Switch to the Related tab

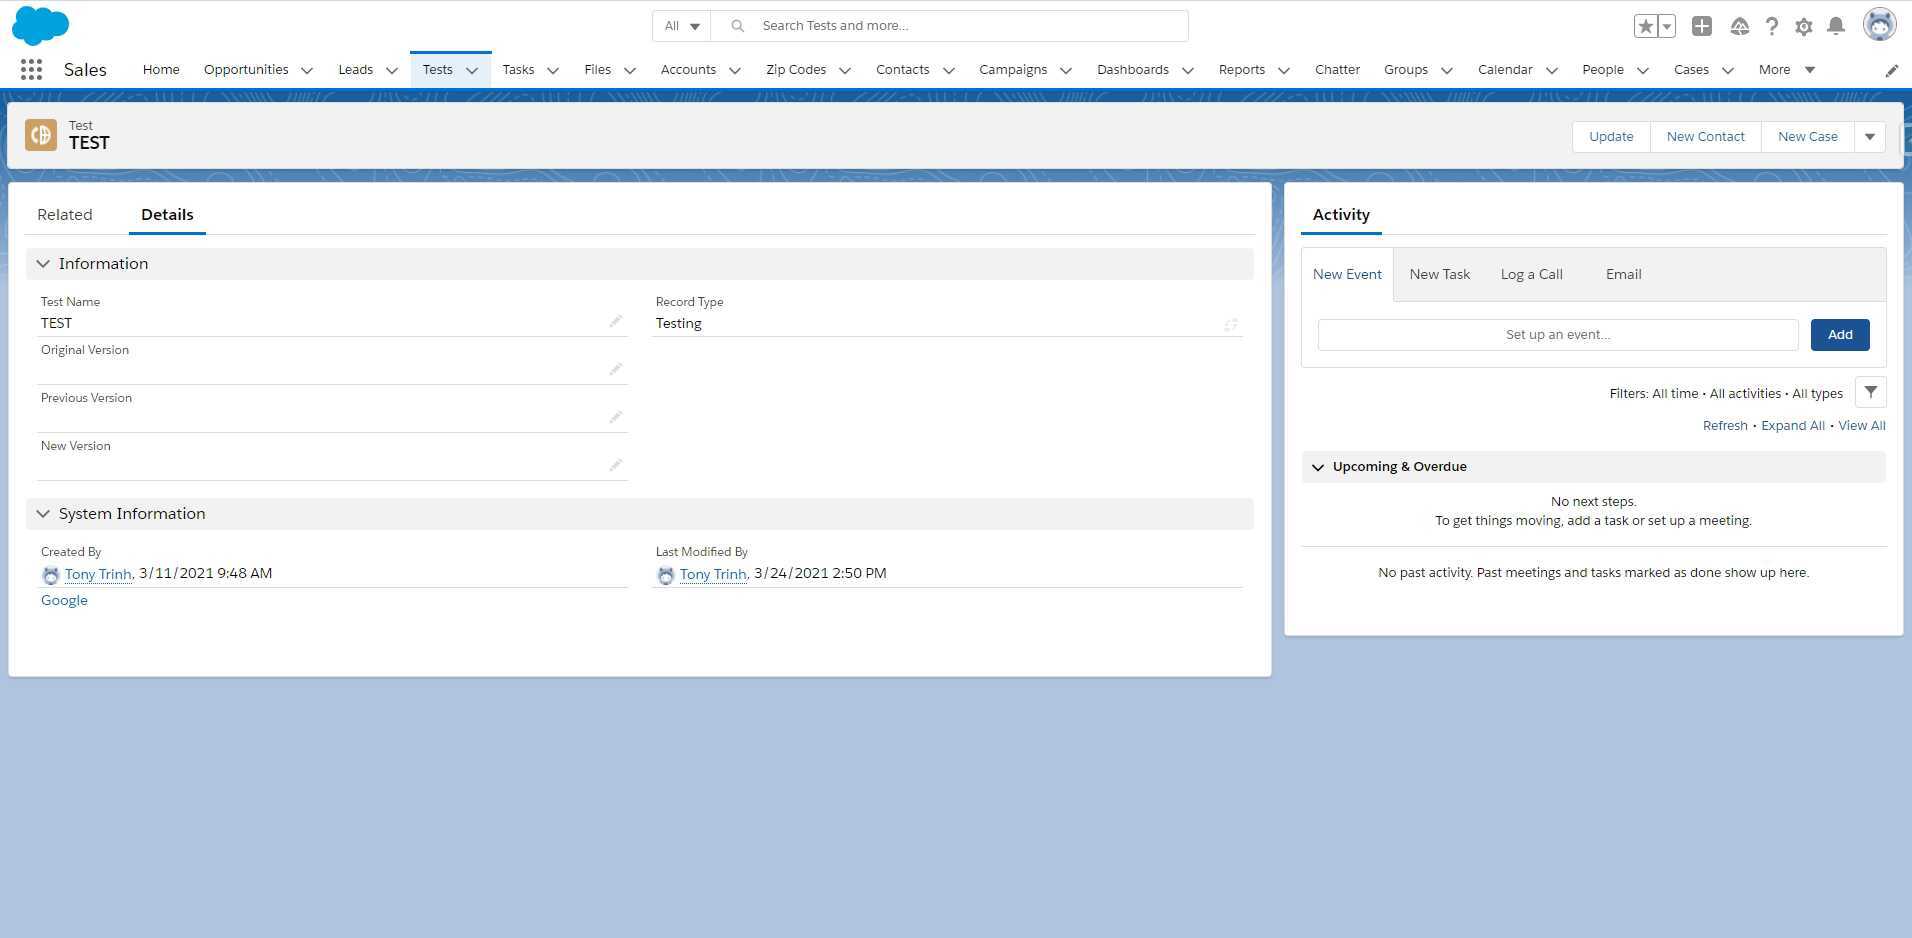pos(64,214)
